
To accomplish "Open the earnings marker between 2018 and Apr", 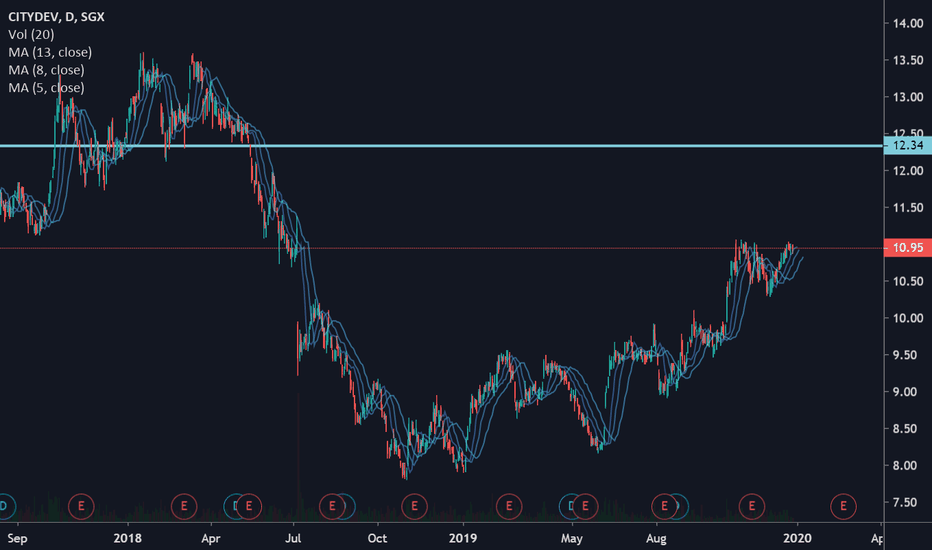I will [184, 507].
